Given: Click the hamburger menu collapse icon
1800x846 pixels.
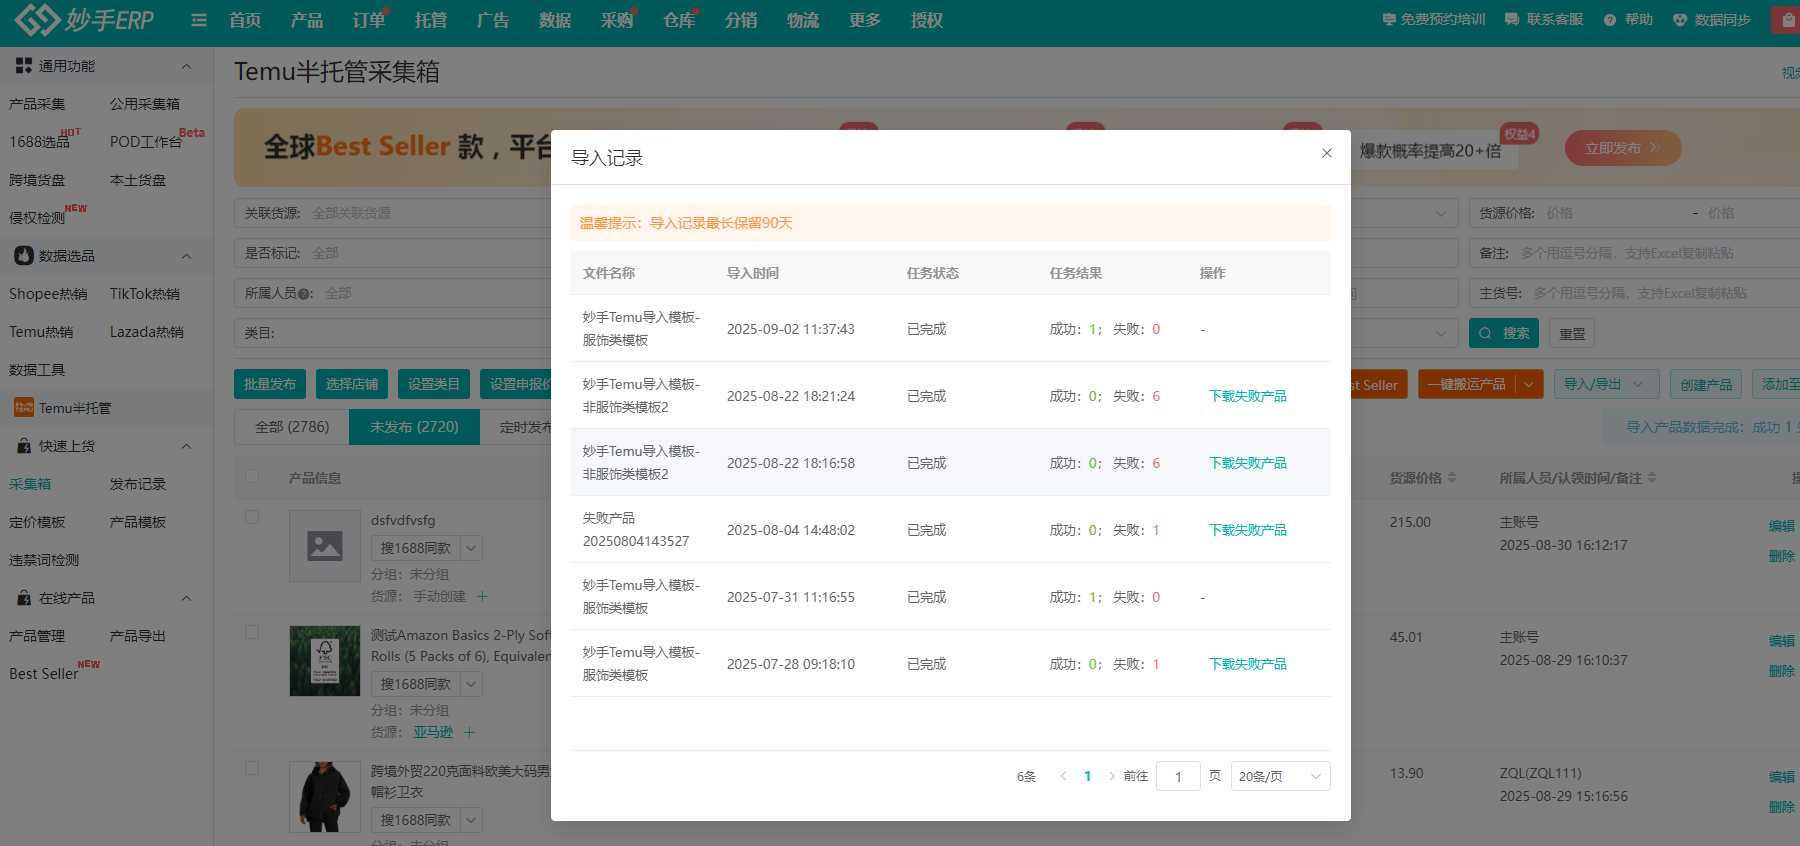Looking at the screenshot, I should (x=199, y=20).
